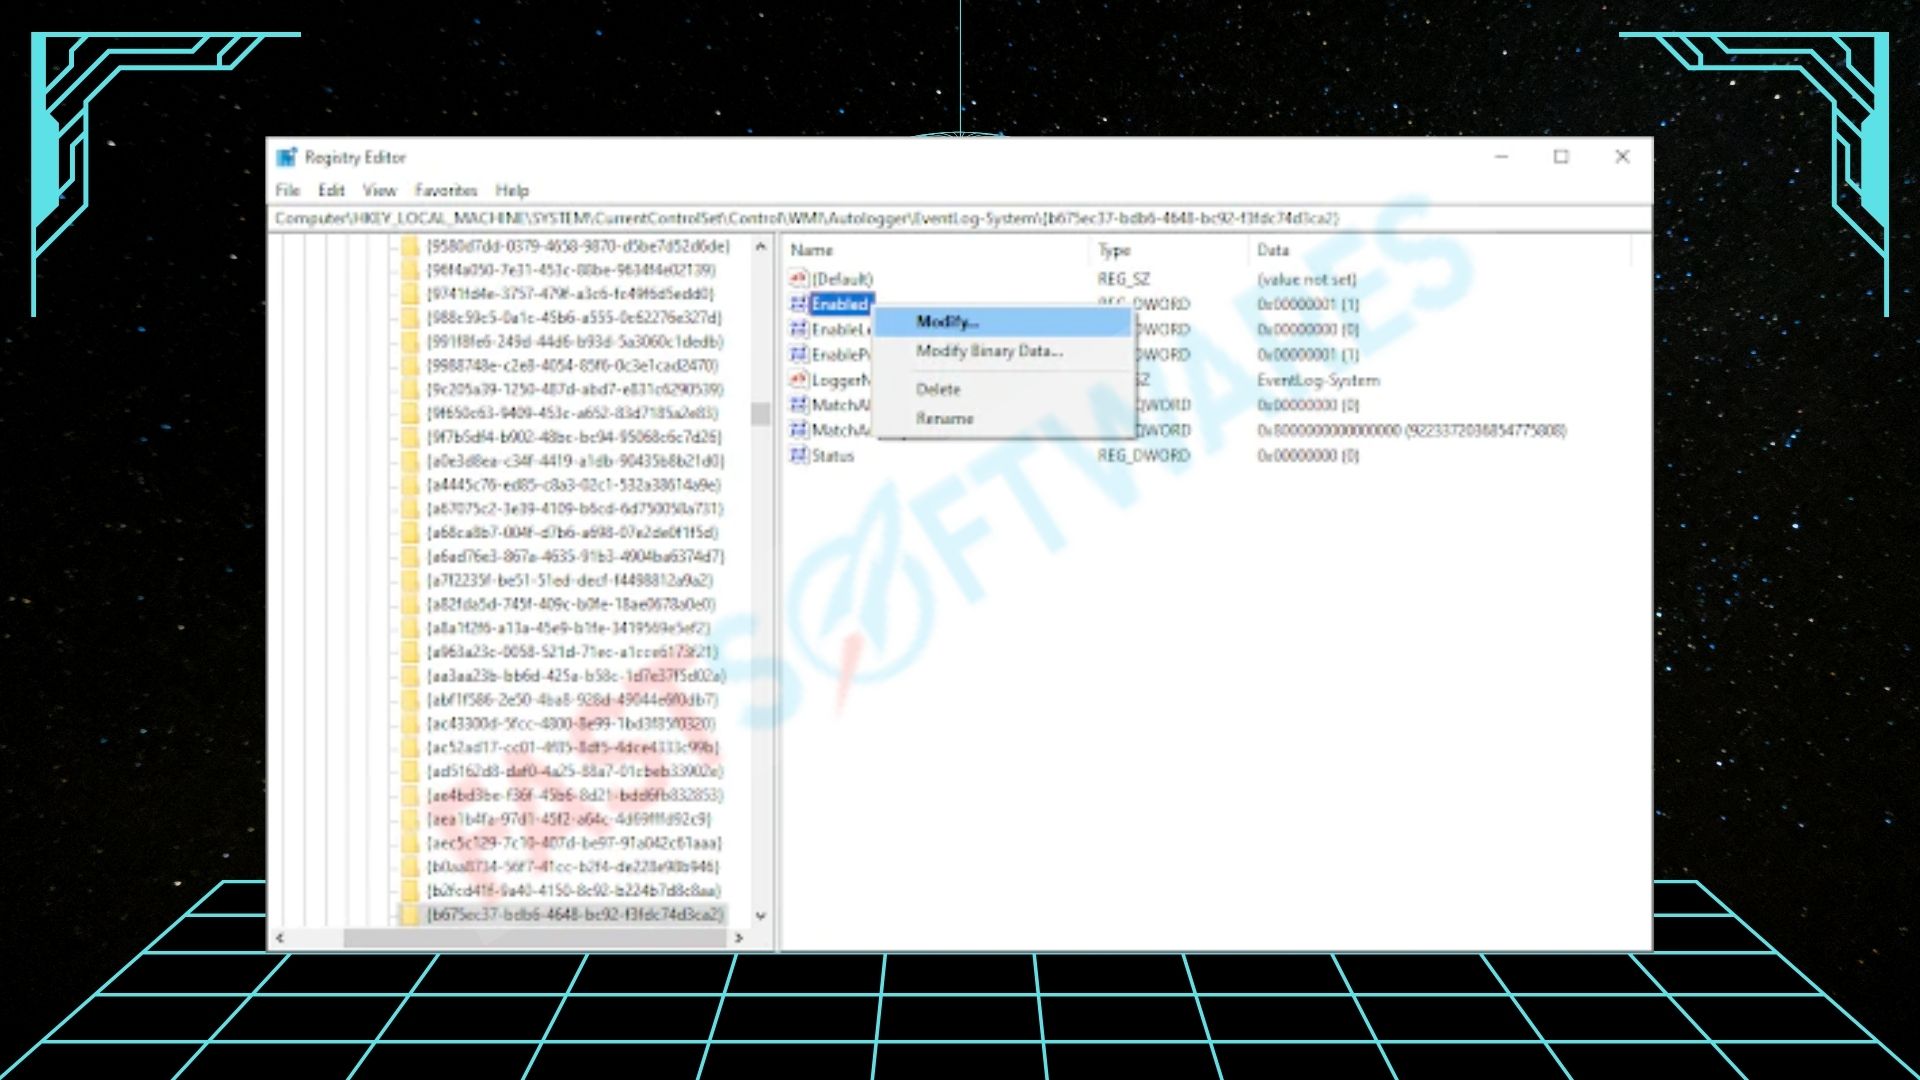The width and height of the screenshot is (1920, 1080).
Task: Open the Favorites menu
Action: click(x=446, y=190)
